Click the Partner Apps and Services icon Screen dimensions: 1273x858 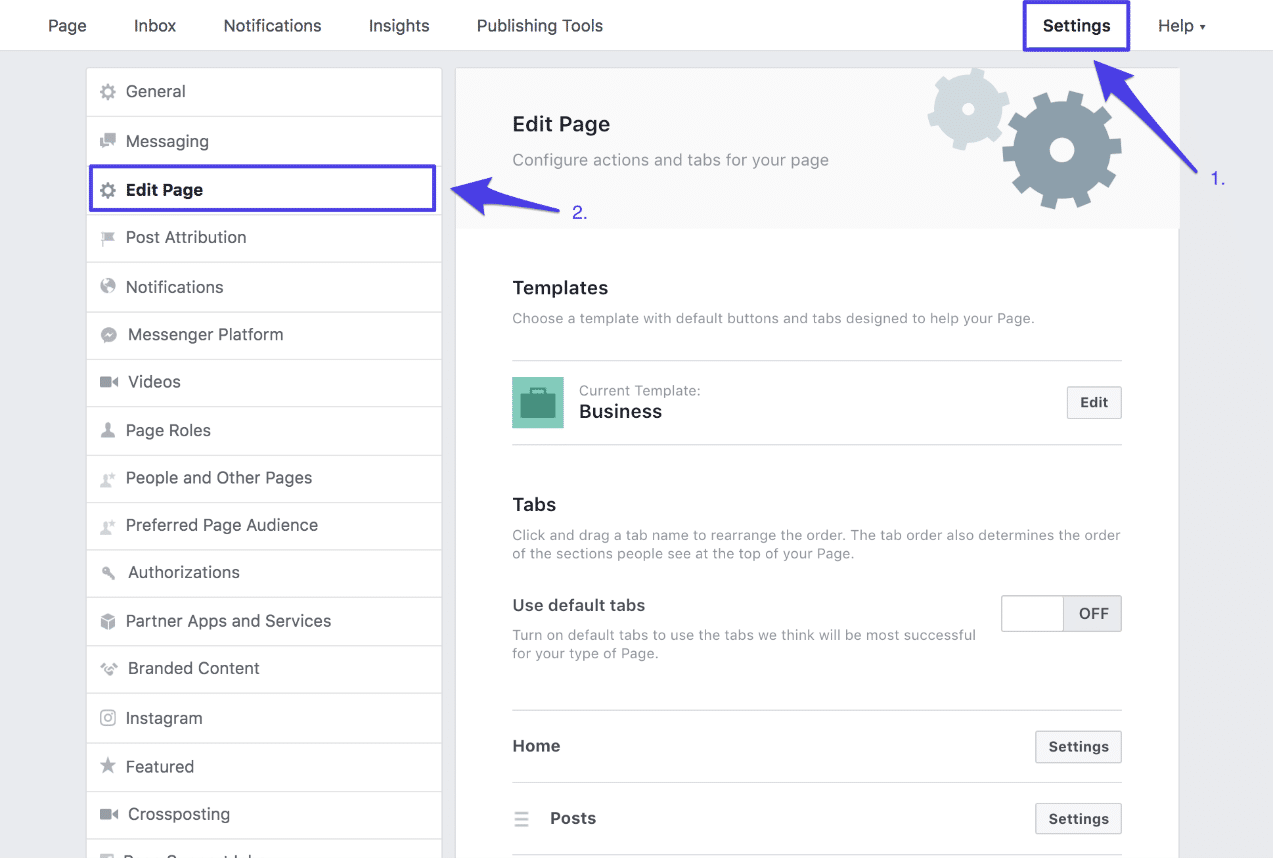coord(108,621)
